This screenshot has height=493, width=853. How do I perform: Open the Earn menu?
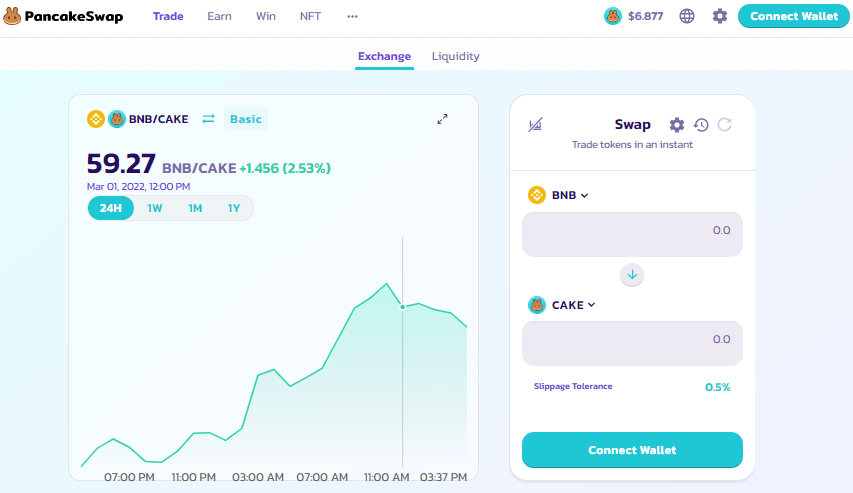219,16
